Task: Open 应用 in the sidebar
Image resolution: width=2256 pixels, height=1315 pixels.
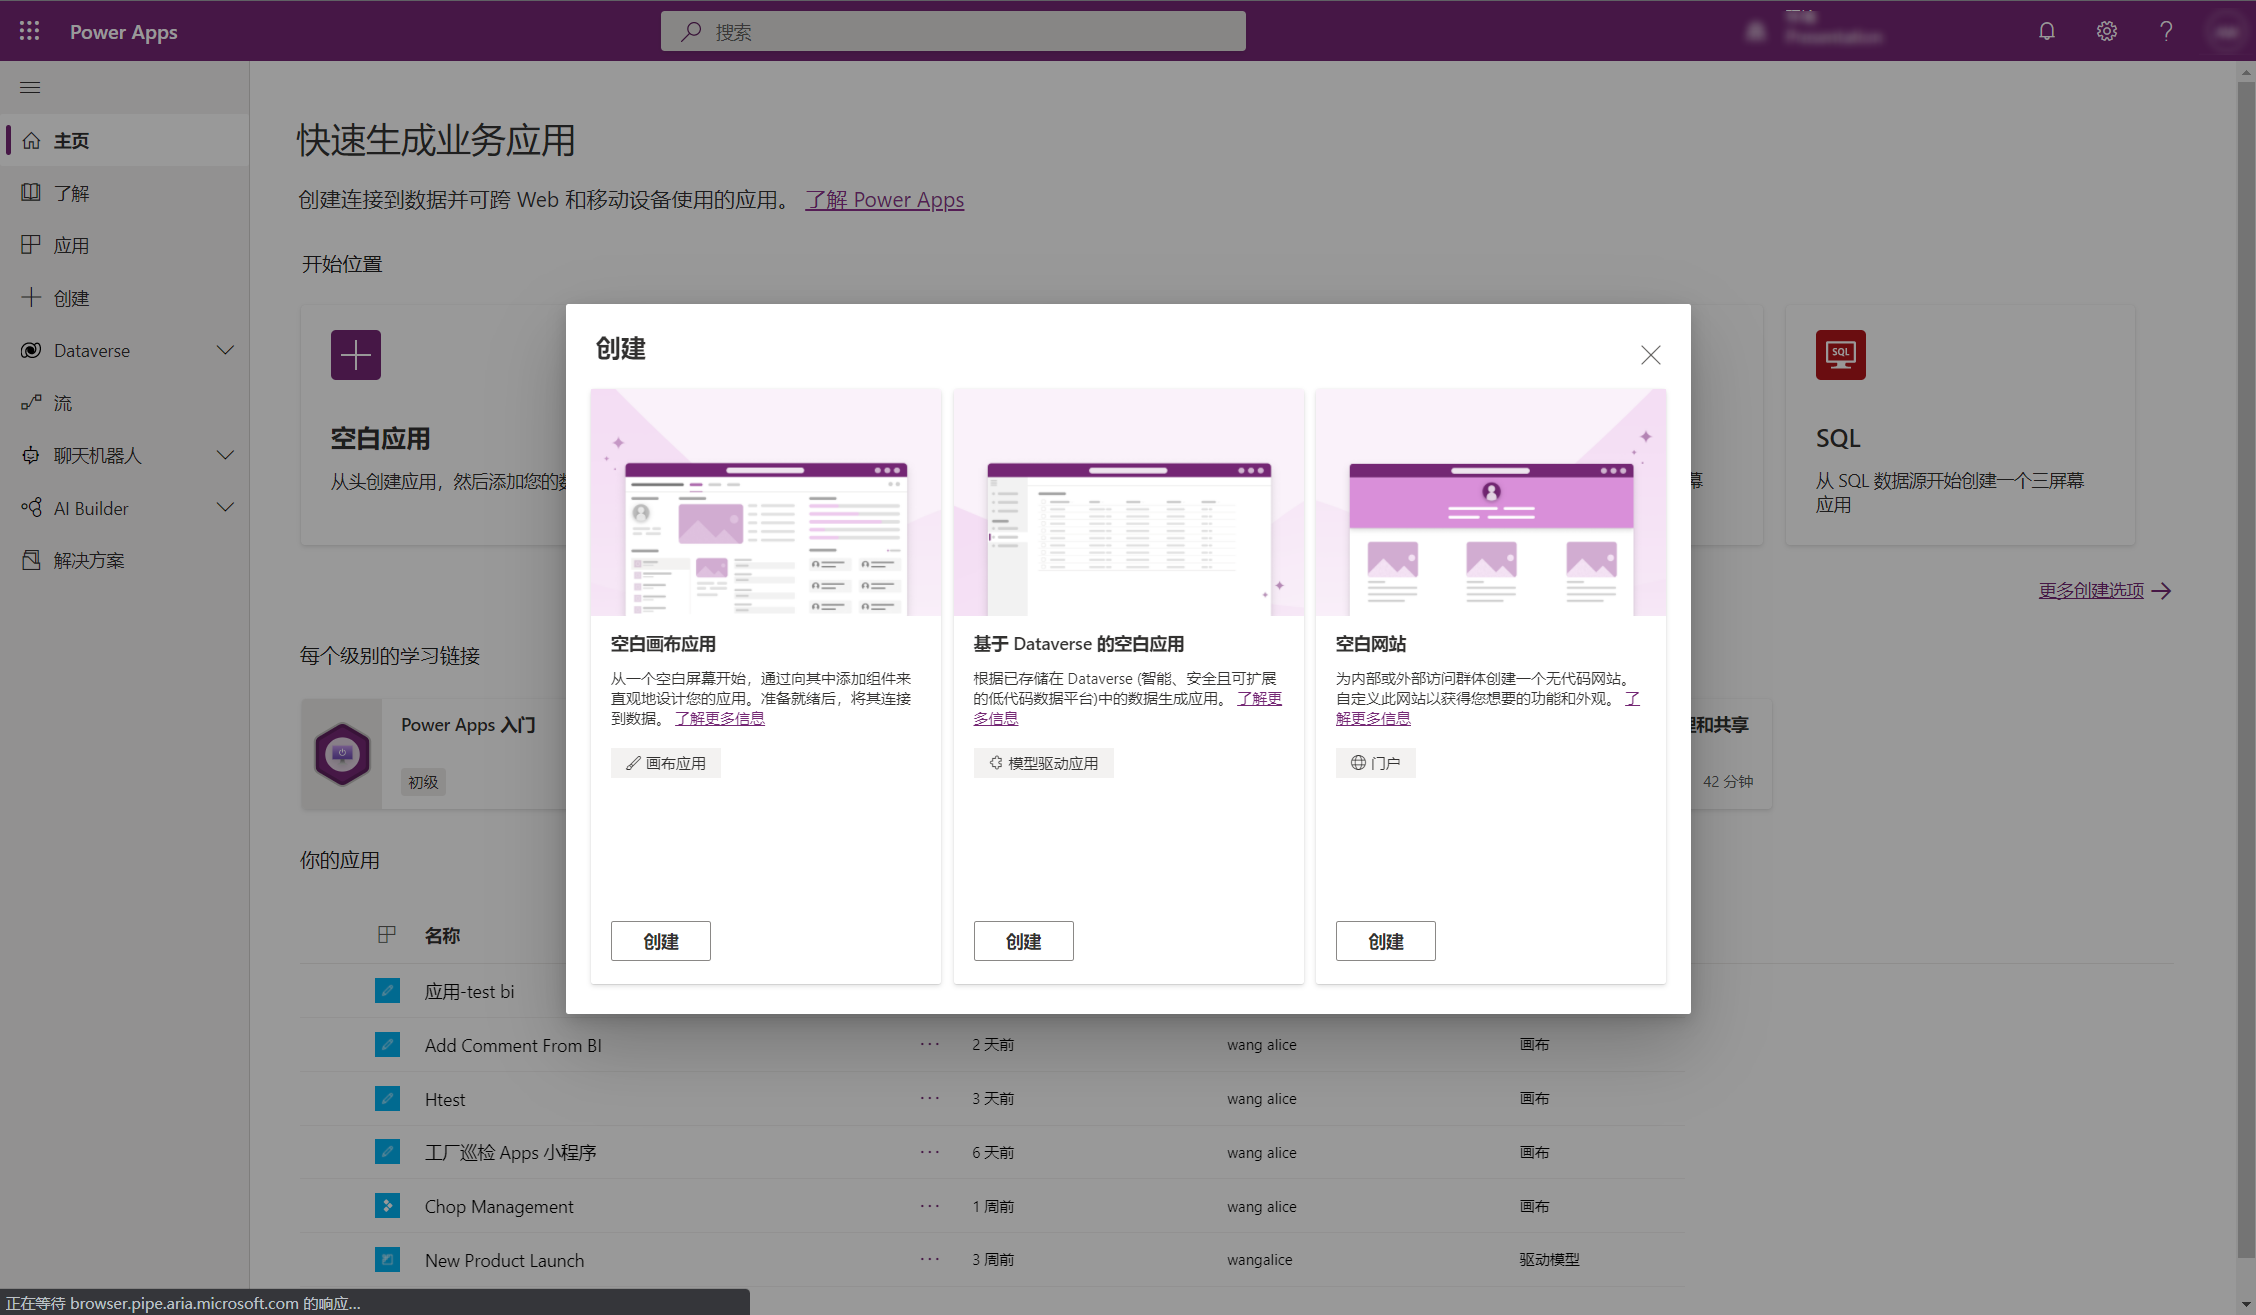Action: point(124,245)
